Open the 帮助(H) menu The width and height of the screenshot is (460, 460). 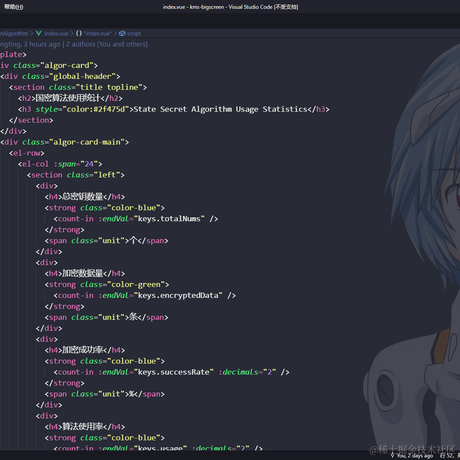click(x=14, y=7)
